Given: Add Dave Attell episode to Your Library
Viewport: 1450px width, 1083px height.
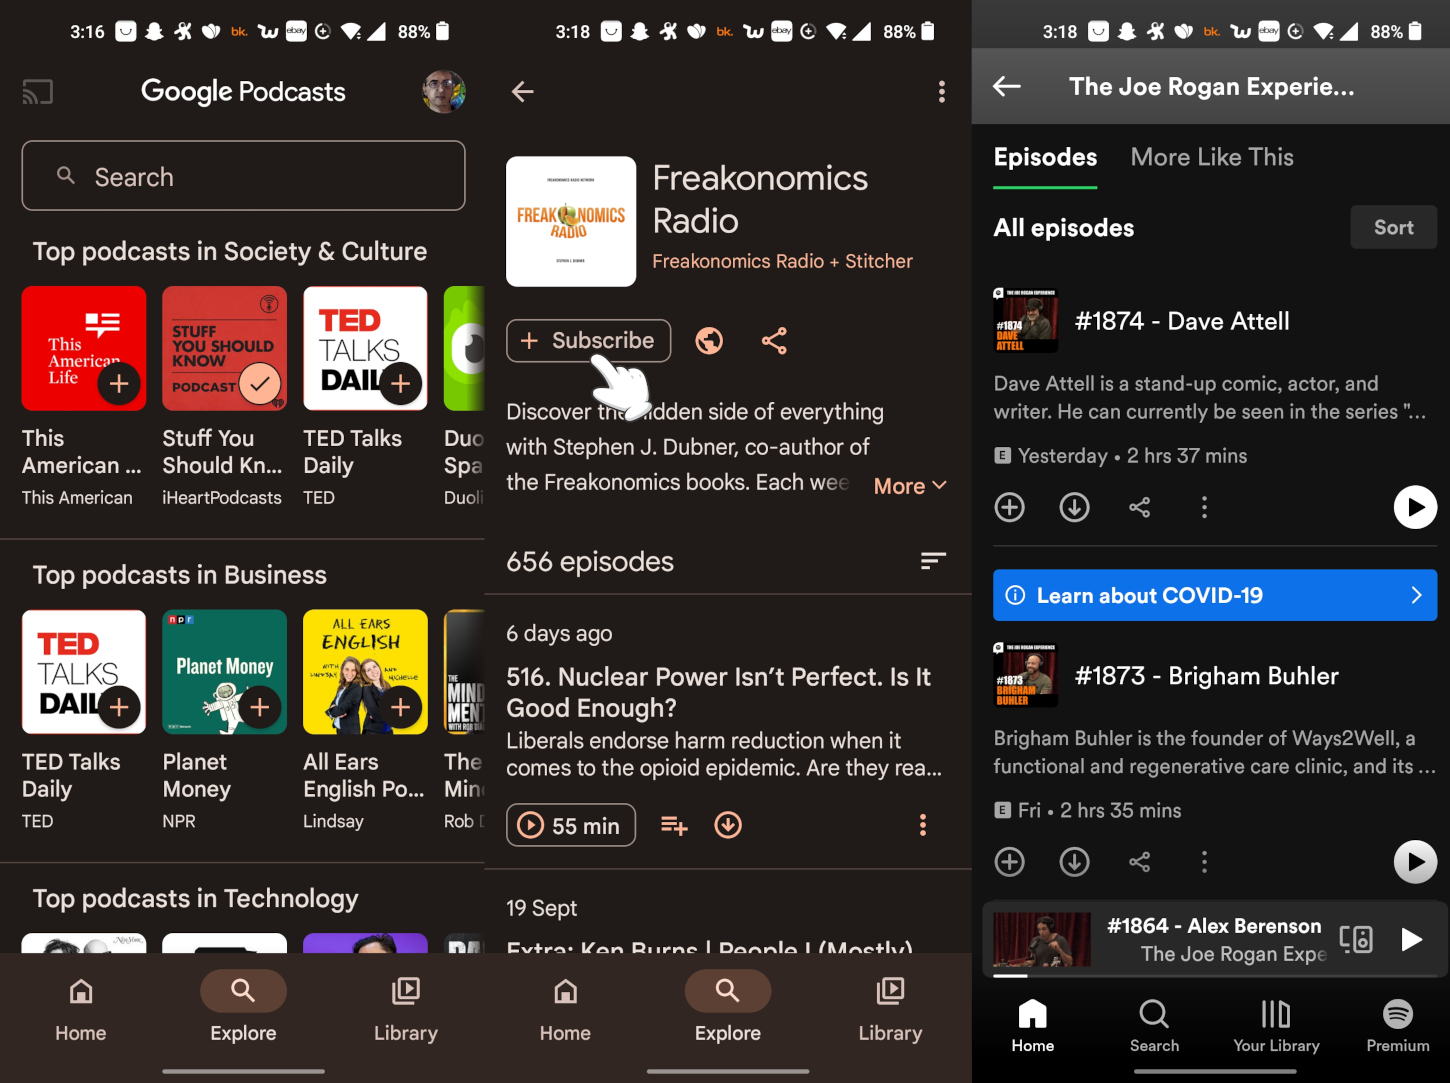Looking at the screenshot, I should [x=1009, y=507].
